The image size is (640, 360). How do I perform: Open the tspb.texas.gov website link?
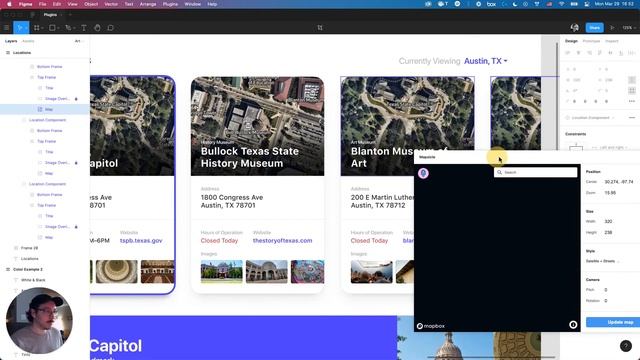pyautogui.click(x=141, y=240)
